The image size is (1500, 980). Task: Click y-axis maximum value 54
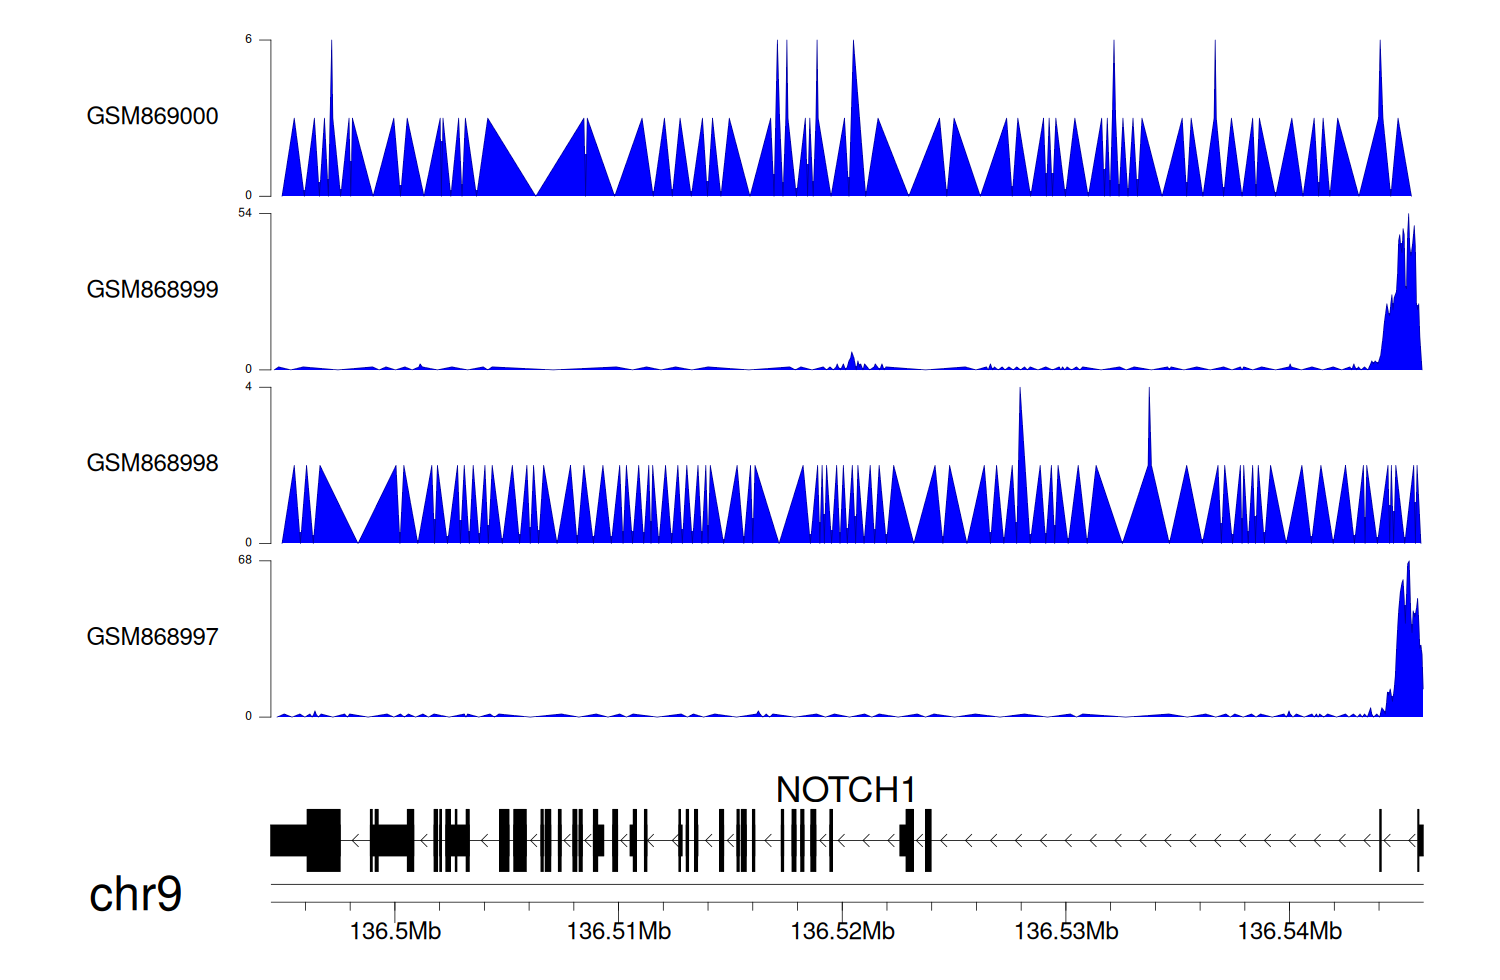coord(245,213)
